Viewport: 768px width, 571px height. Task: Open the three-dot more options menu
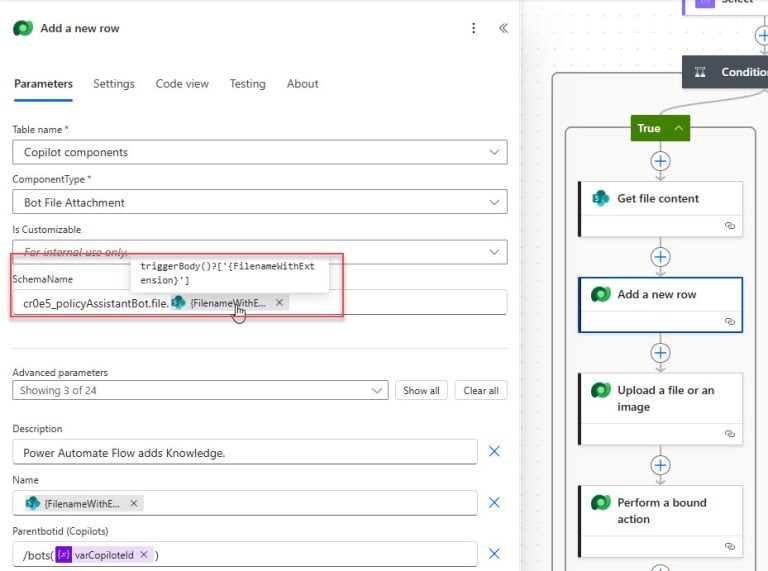473,28
